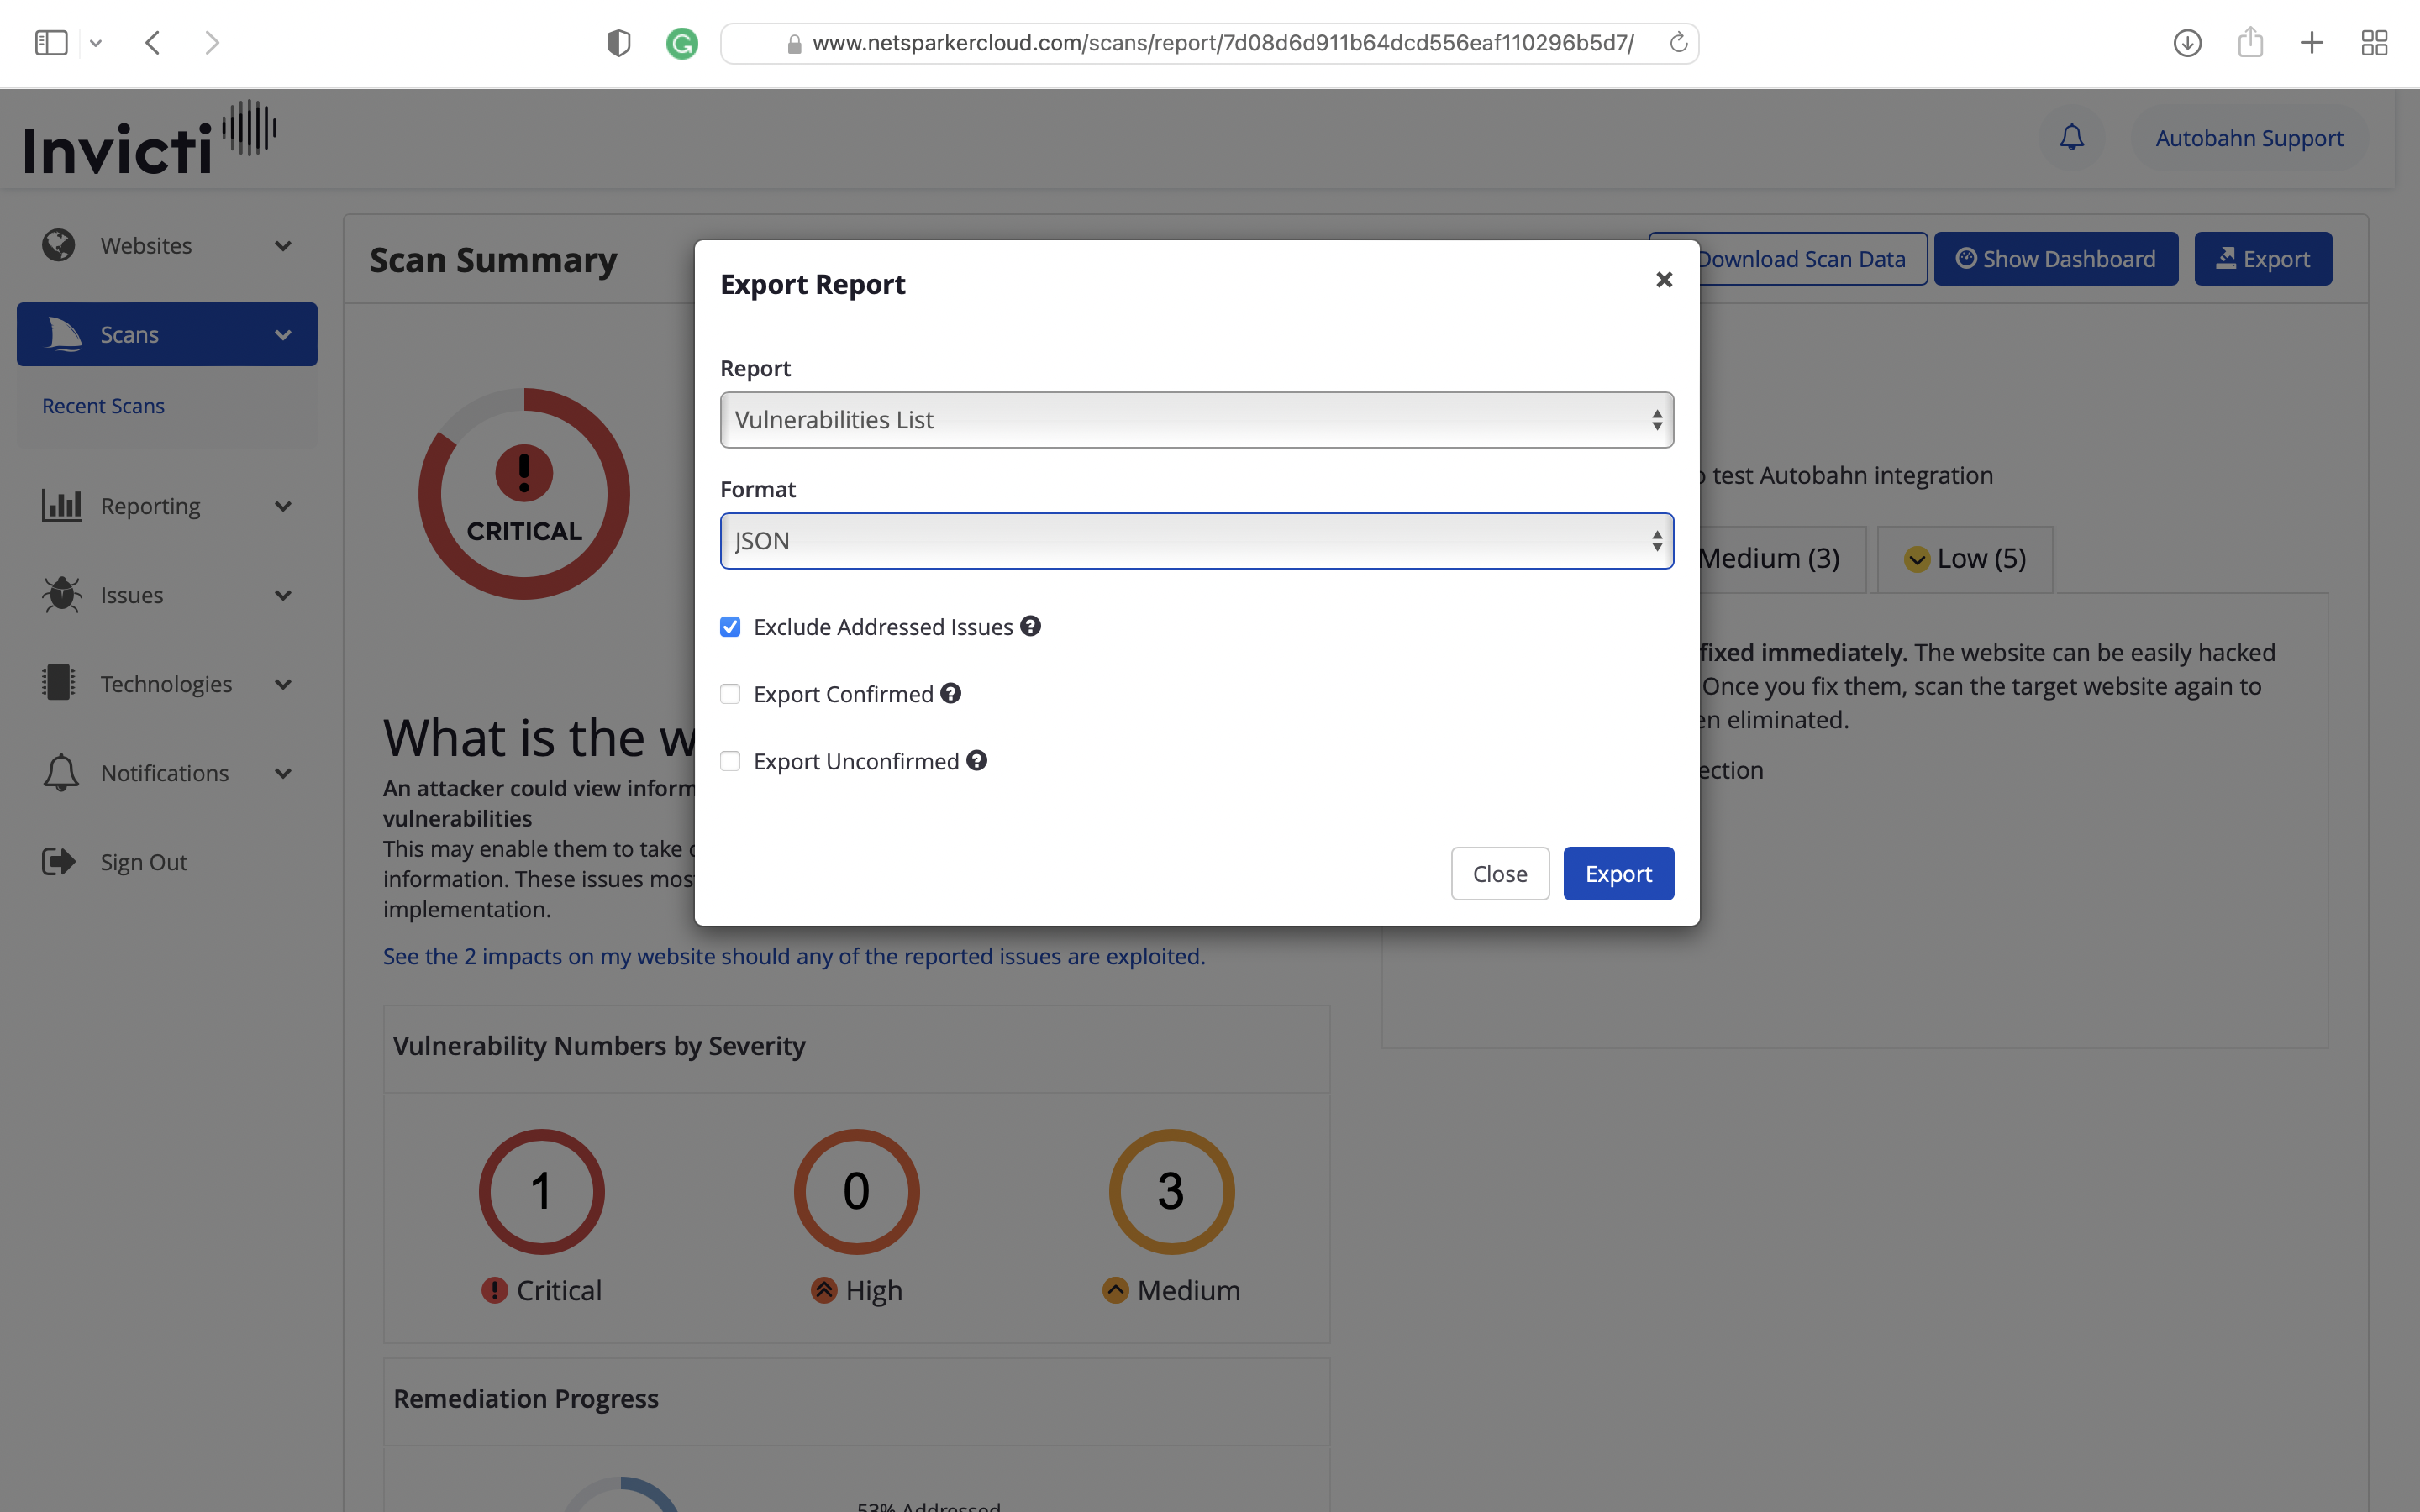
Task: Click the Invicti logo
Action: pos(150,138)
